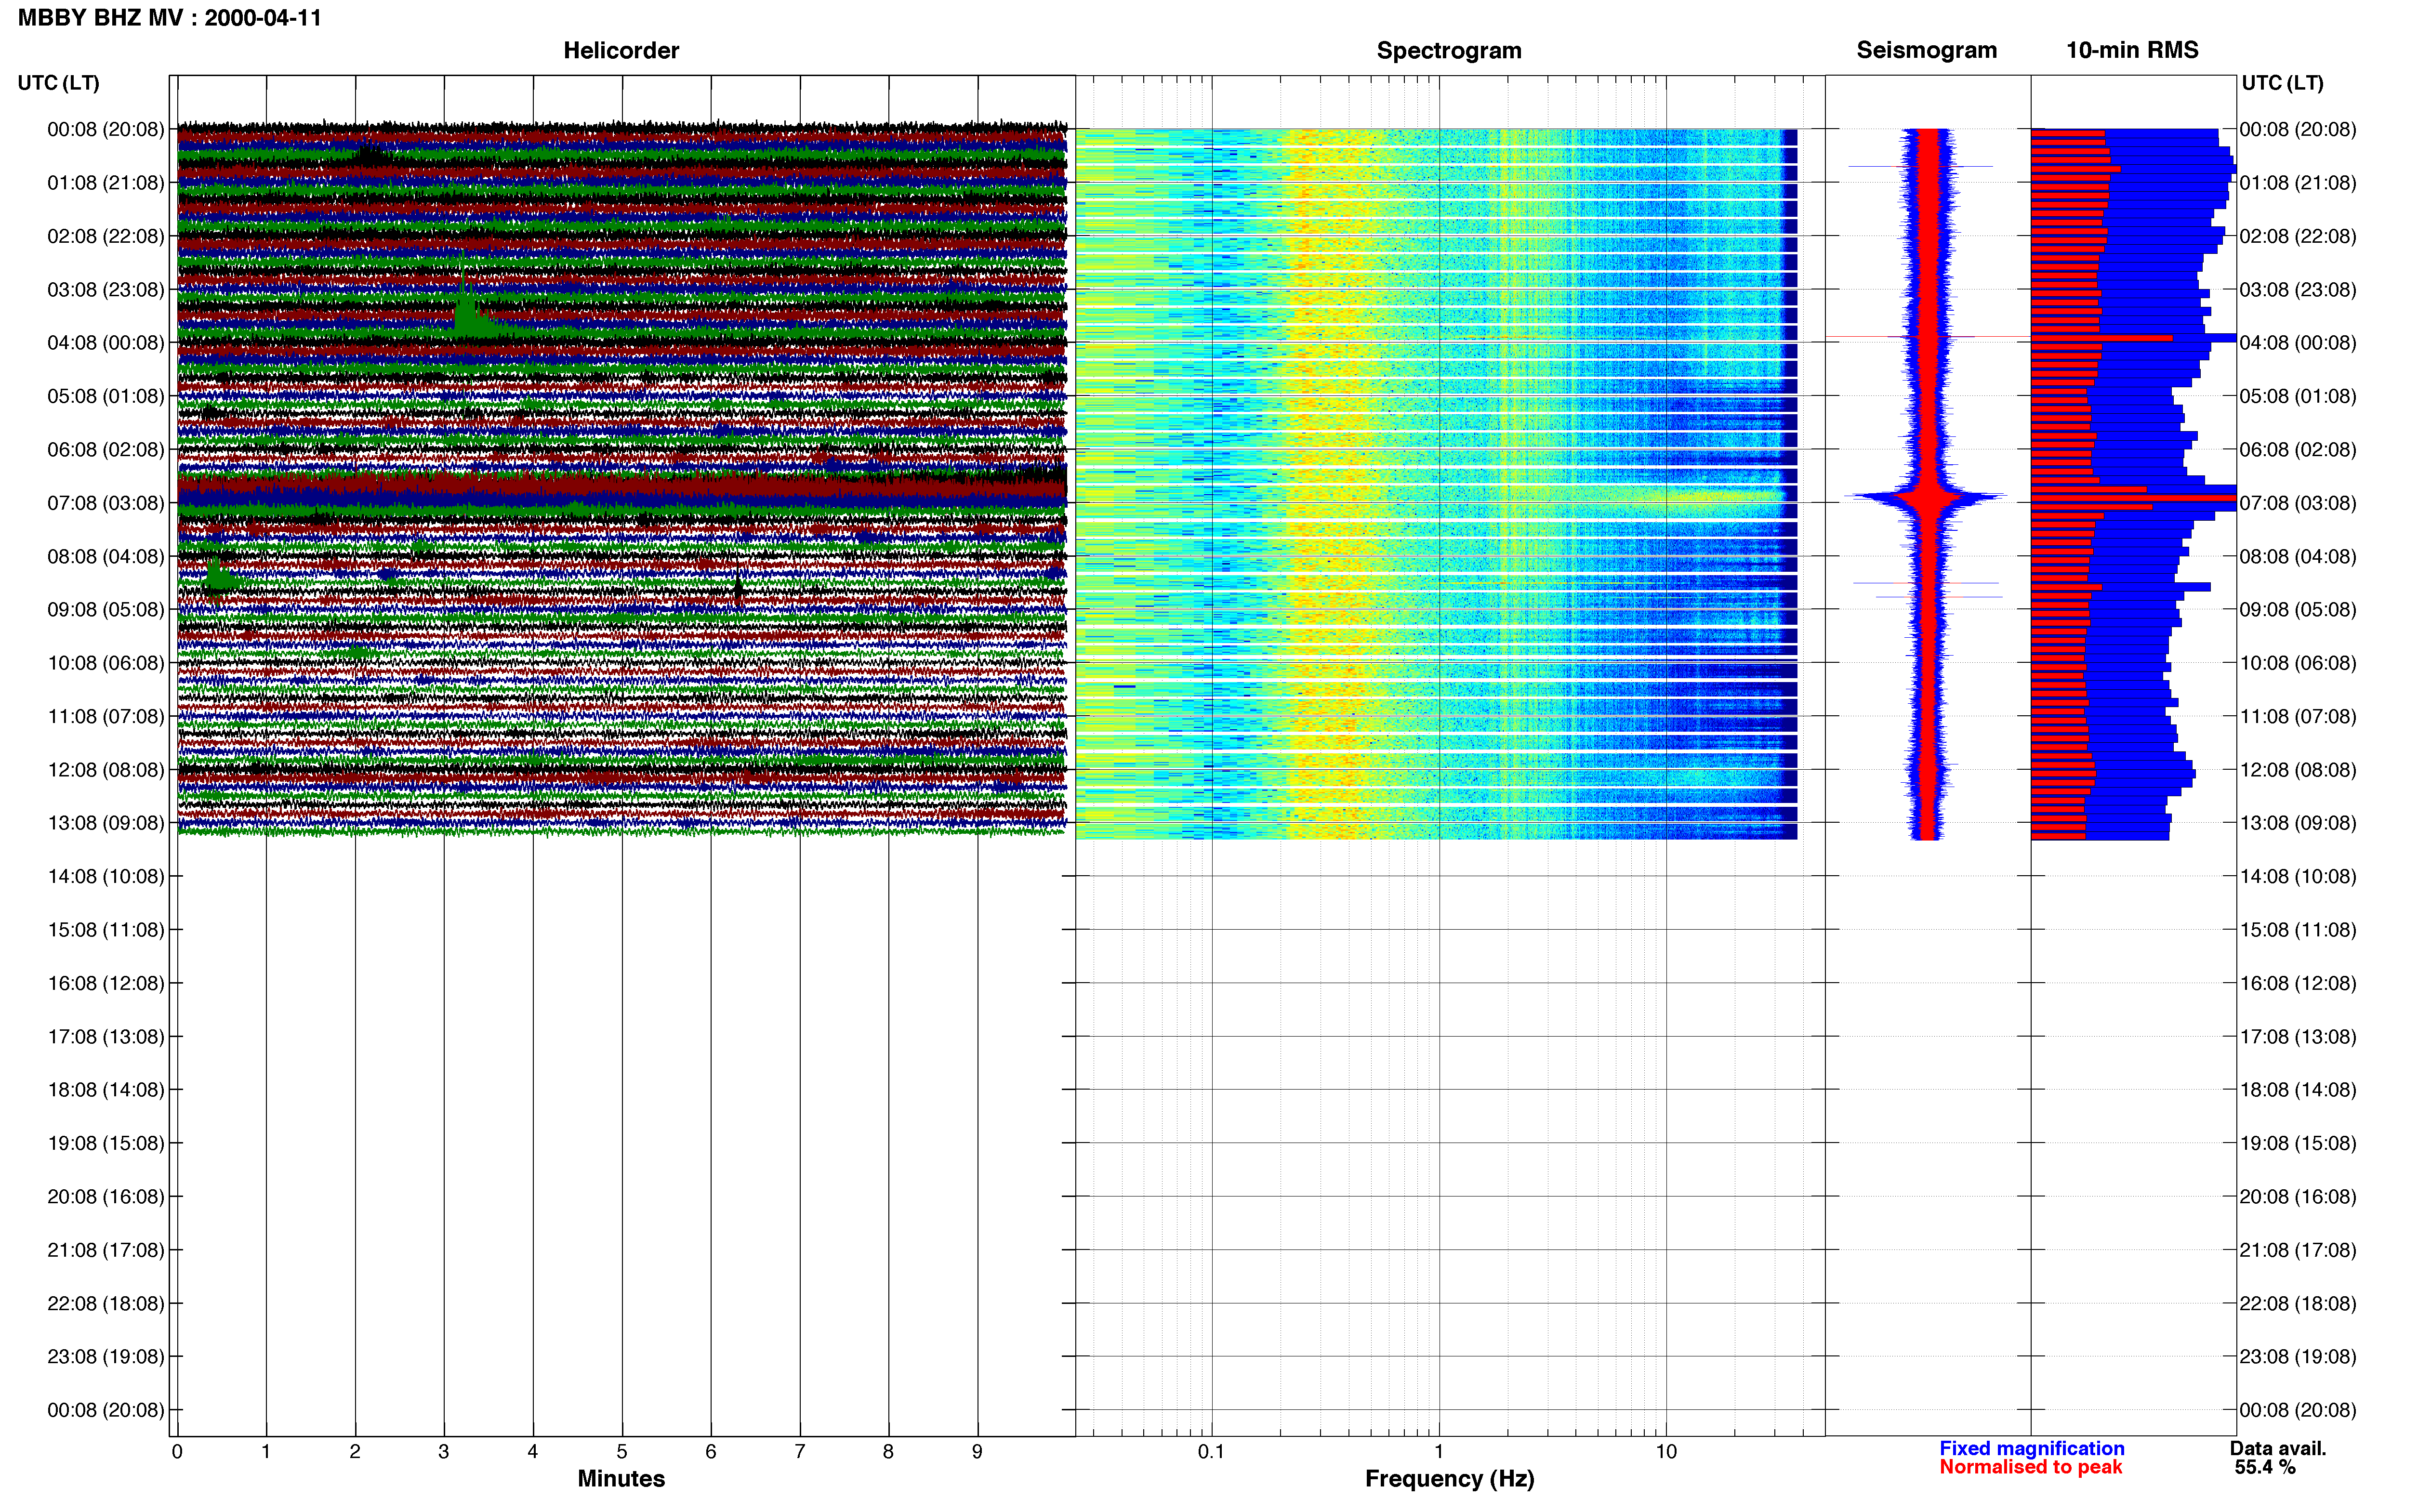Select the 10-min RMS panel heading

(2132, 50)
